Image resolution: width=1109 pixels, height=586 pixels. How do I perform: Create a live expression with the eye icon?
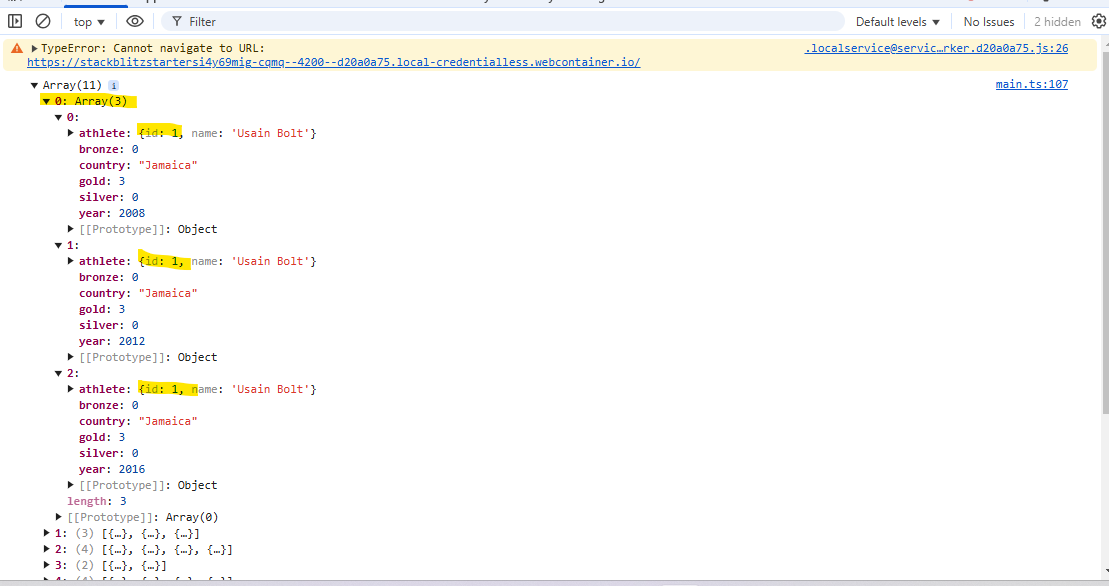[x=135, y=20]
